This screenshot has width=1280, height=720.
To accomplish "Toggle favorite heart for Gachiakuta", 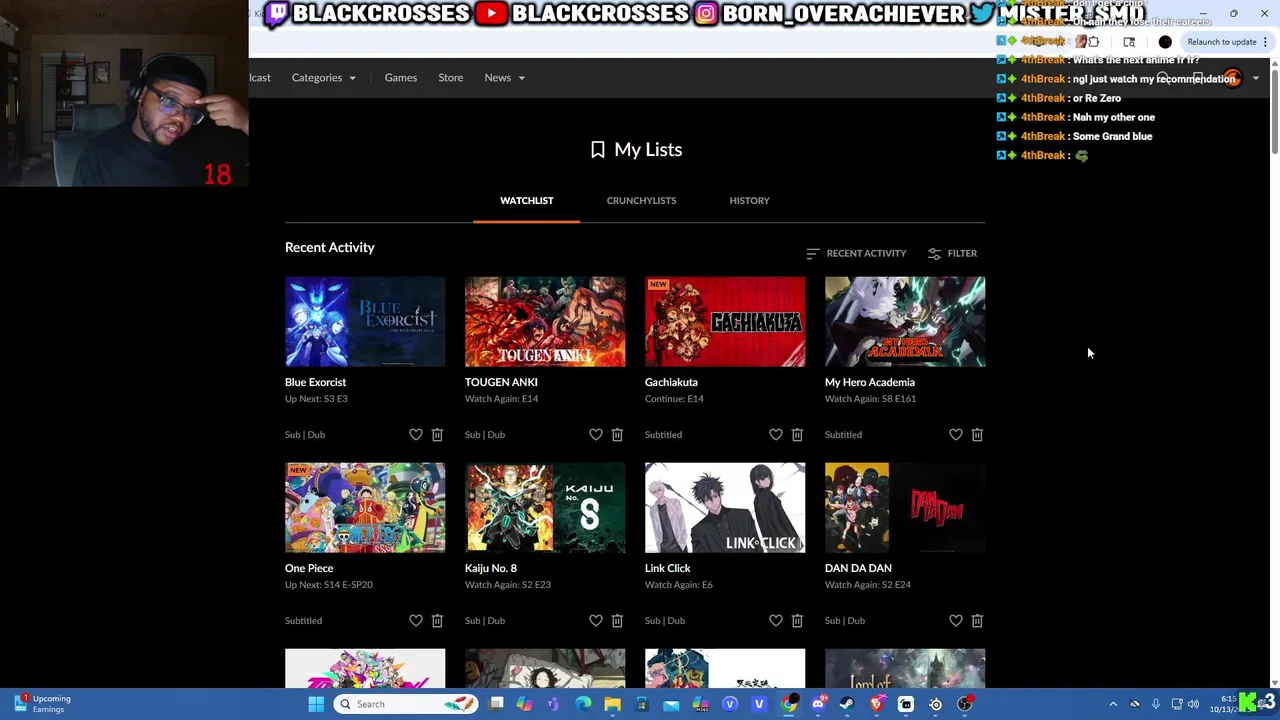I will pyautogui.click(x=776, y=434).
